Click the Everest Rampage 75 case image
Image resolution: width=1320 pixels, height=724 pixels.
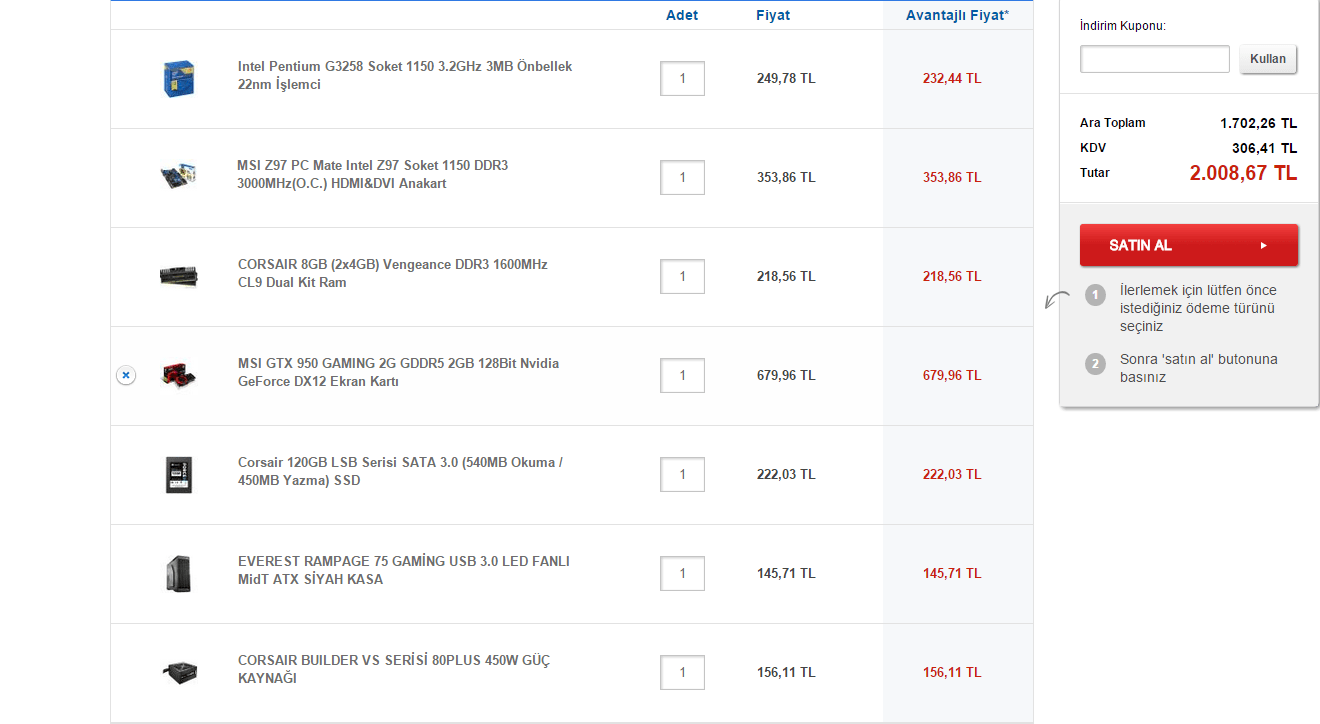click(x=178, y=573)
